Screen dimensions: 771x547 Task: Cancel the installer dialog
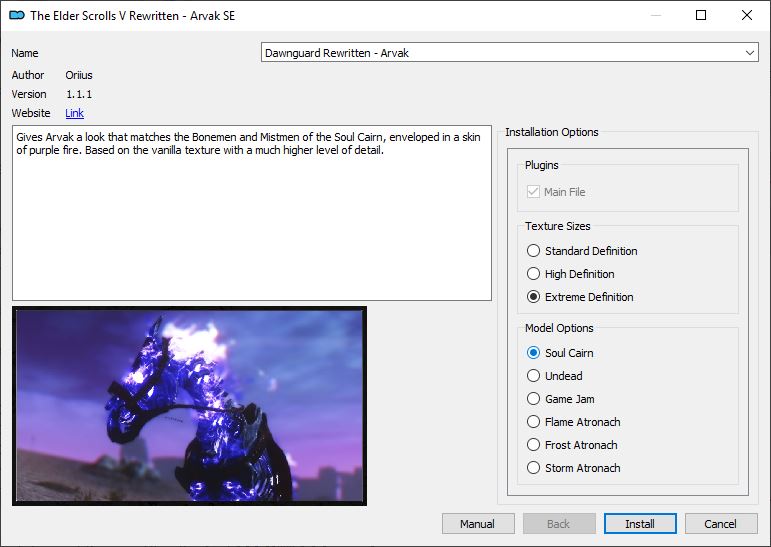(721, 524)
